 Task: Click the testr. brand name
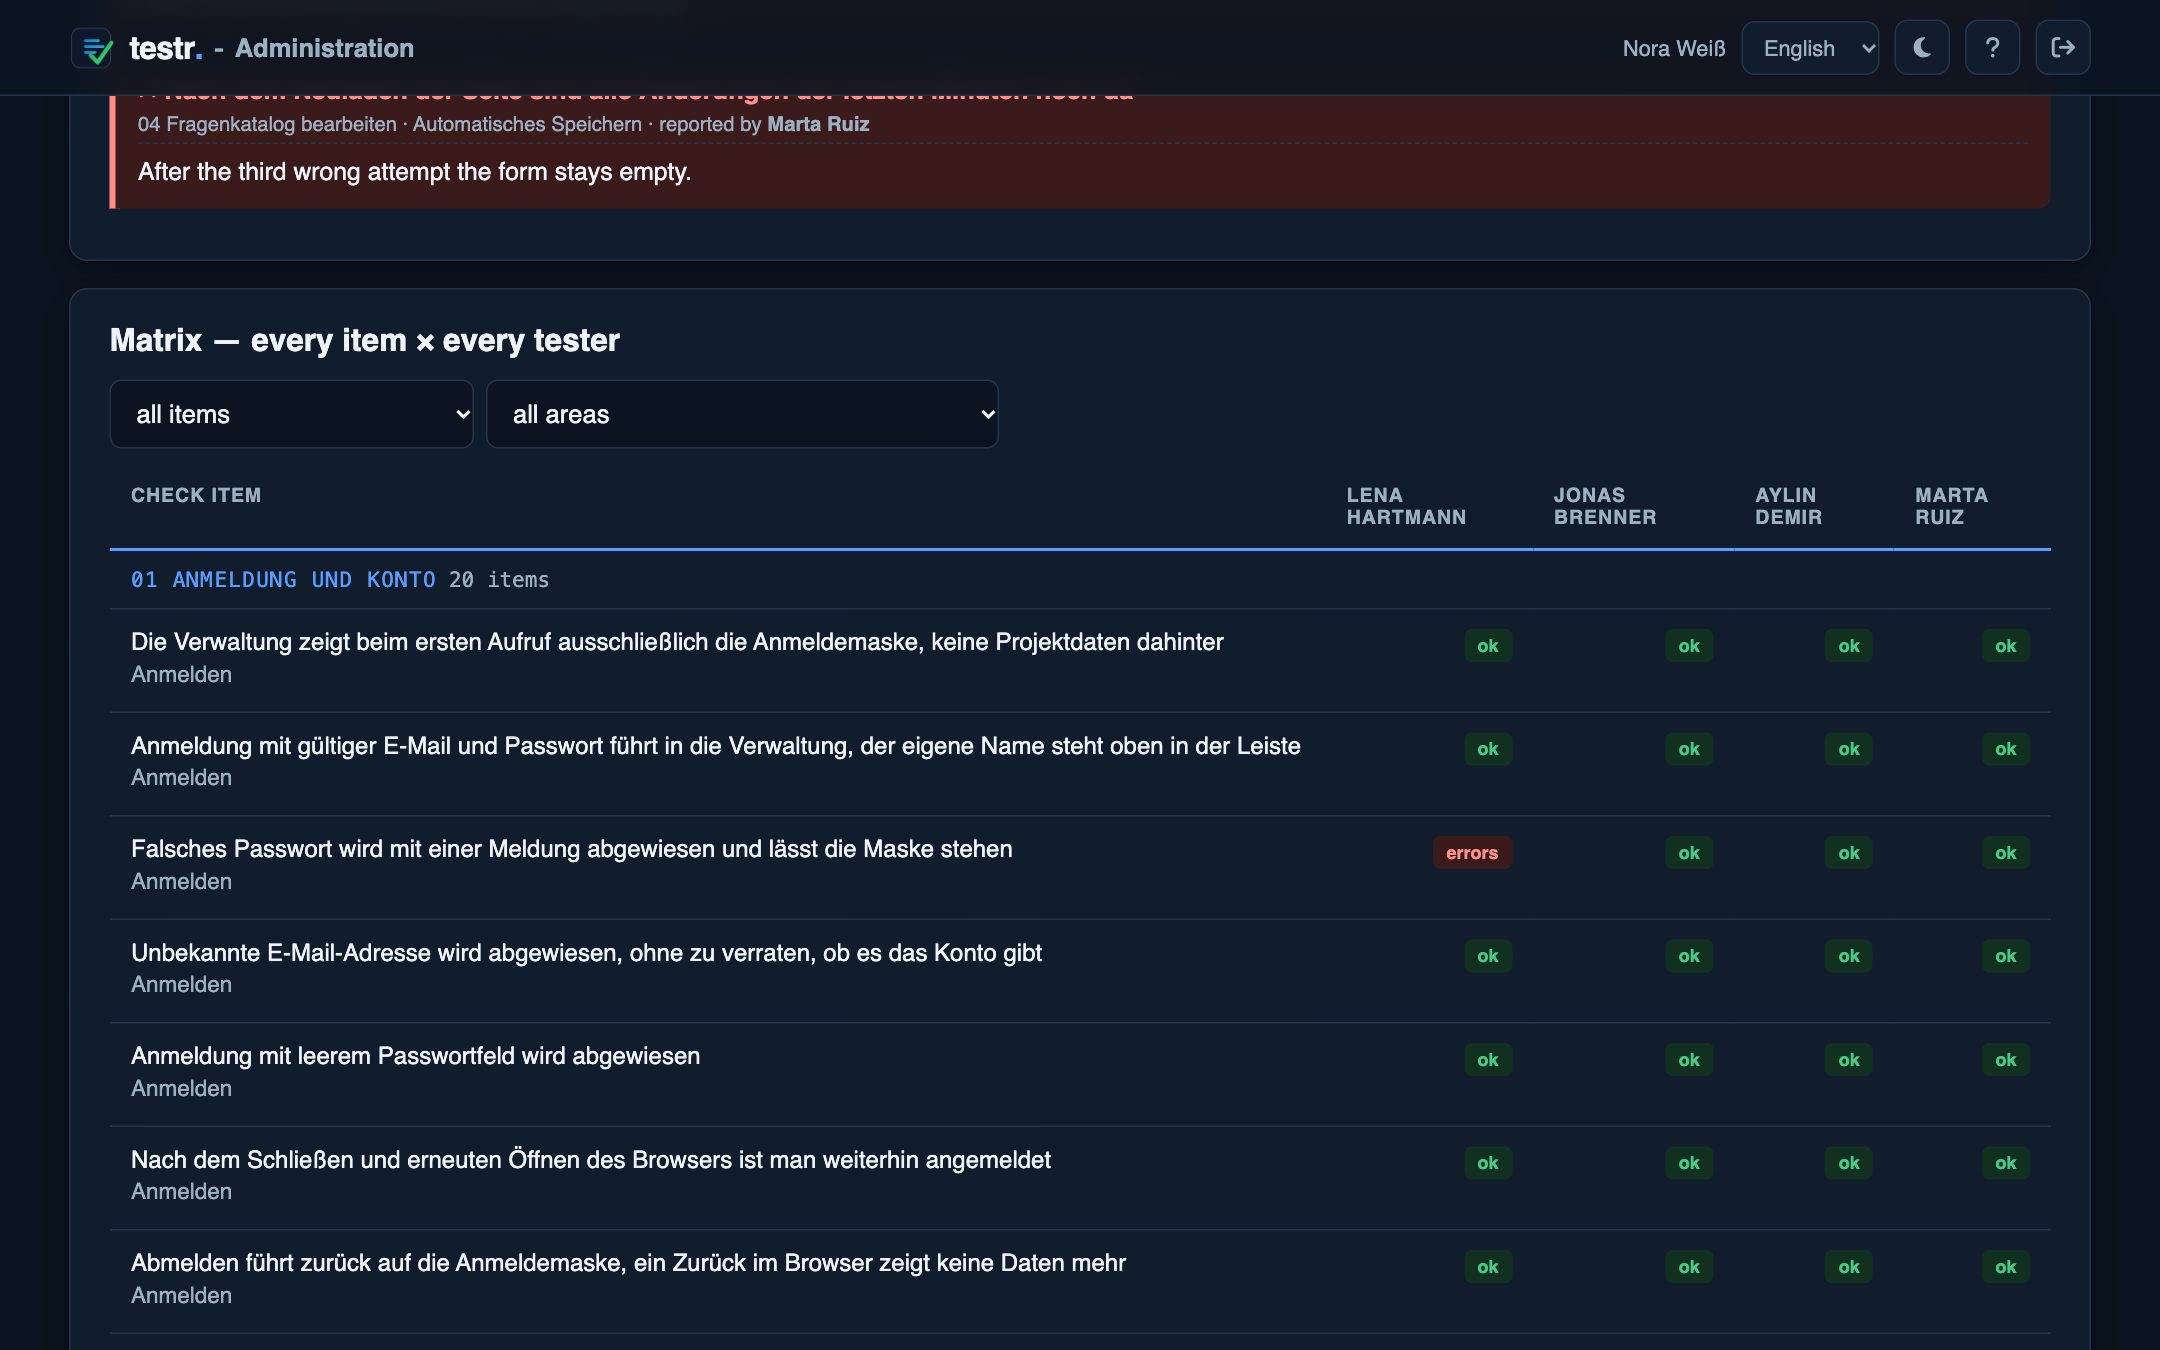coord(166,48)
